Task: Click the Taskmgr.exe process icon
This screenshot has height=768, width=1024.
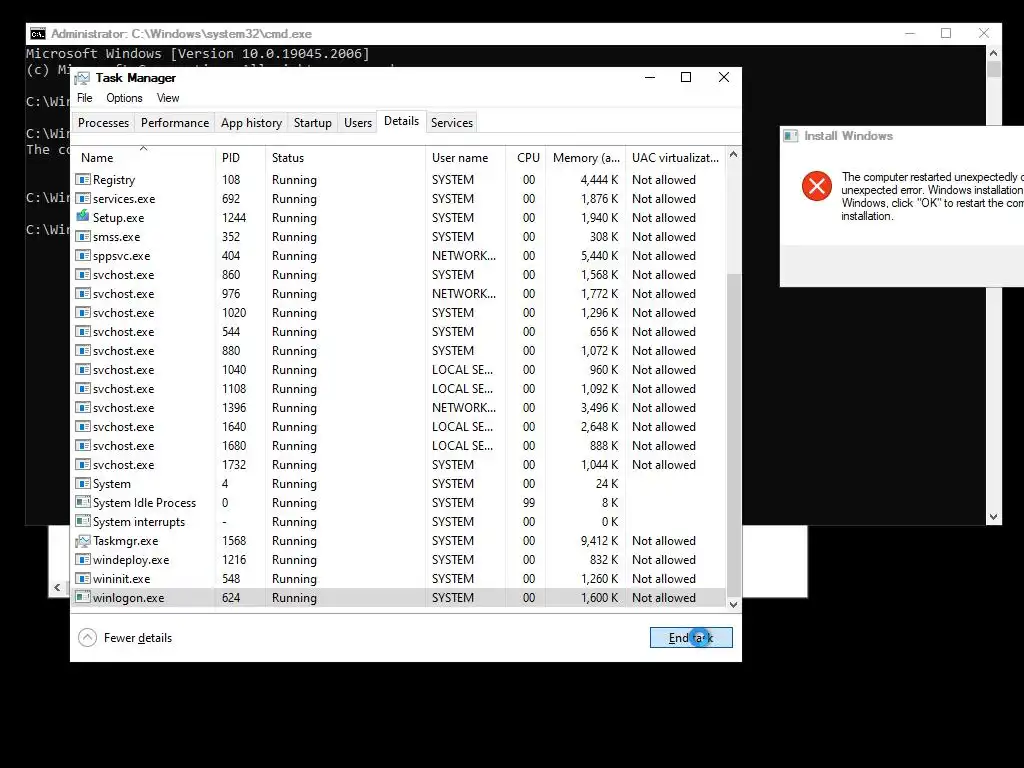Action: (83, 541)
